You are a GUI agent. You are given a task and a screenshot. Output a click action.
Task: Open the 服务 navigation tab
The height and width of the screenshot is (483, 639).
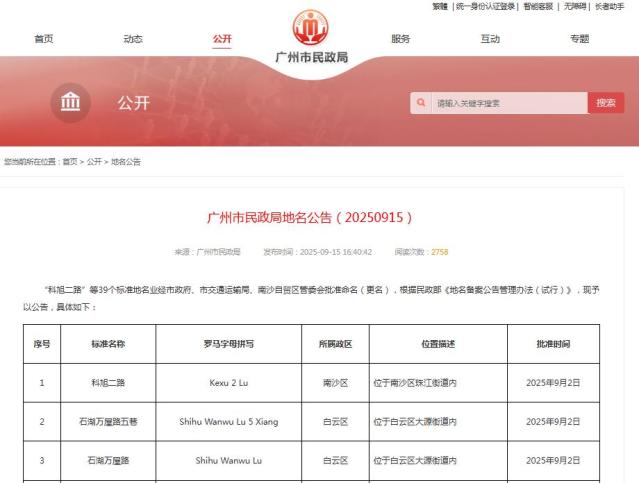401,39
